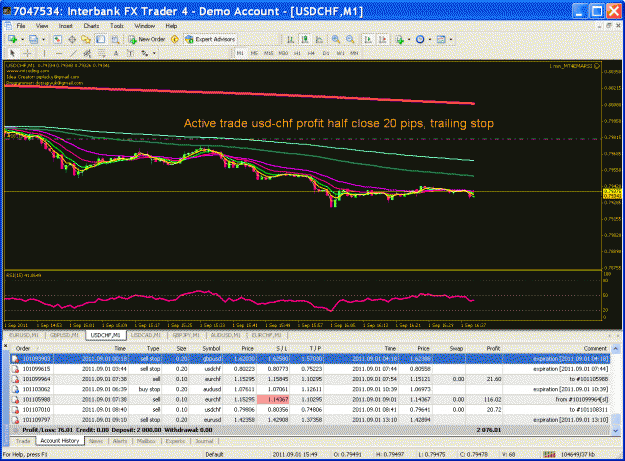This screenshot has width=625, height=461.
Task: Select the text tool
Action: pos(116,53)
